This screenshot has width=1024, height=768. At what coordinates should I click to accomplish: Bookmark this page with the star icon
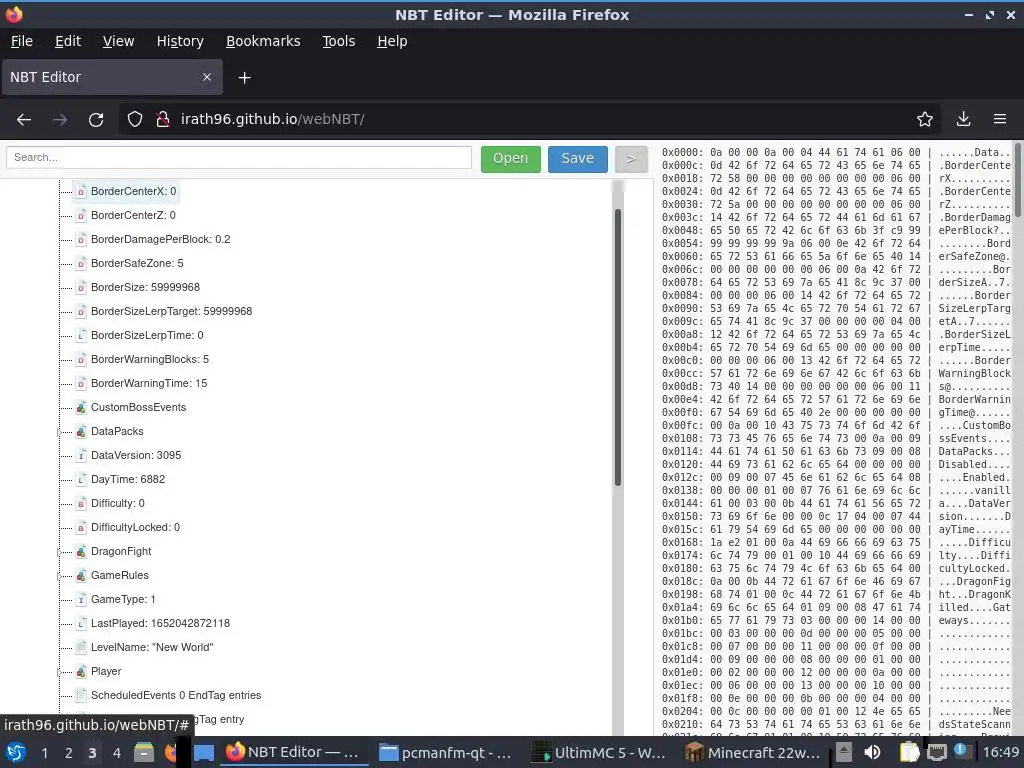[x=925, y=120]
